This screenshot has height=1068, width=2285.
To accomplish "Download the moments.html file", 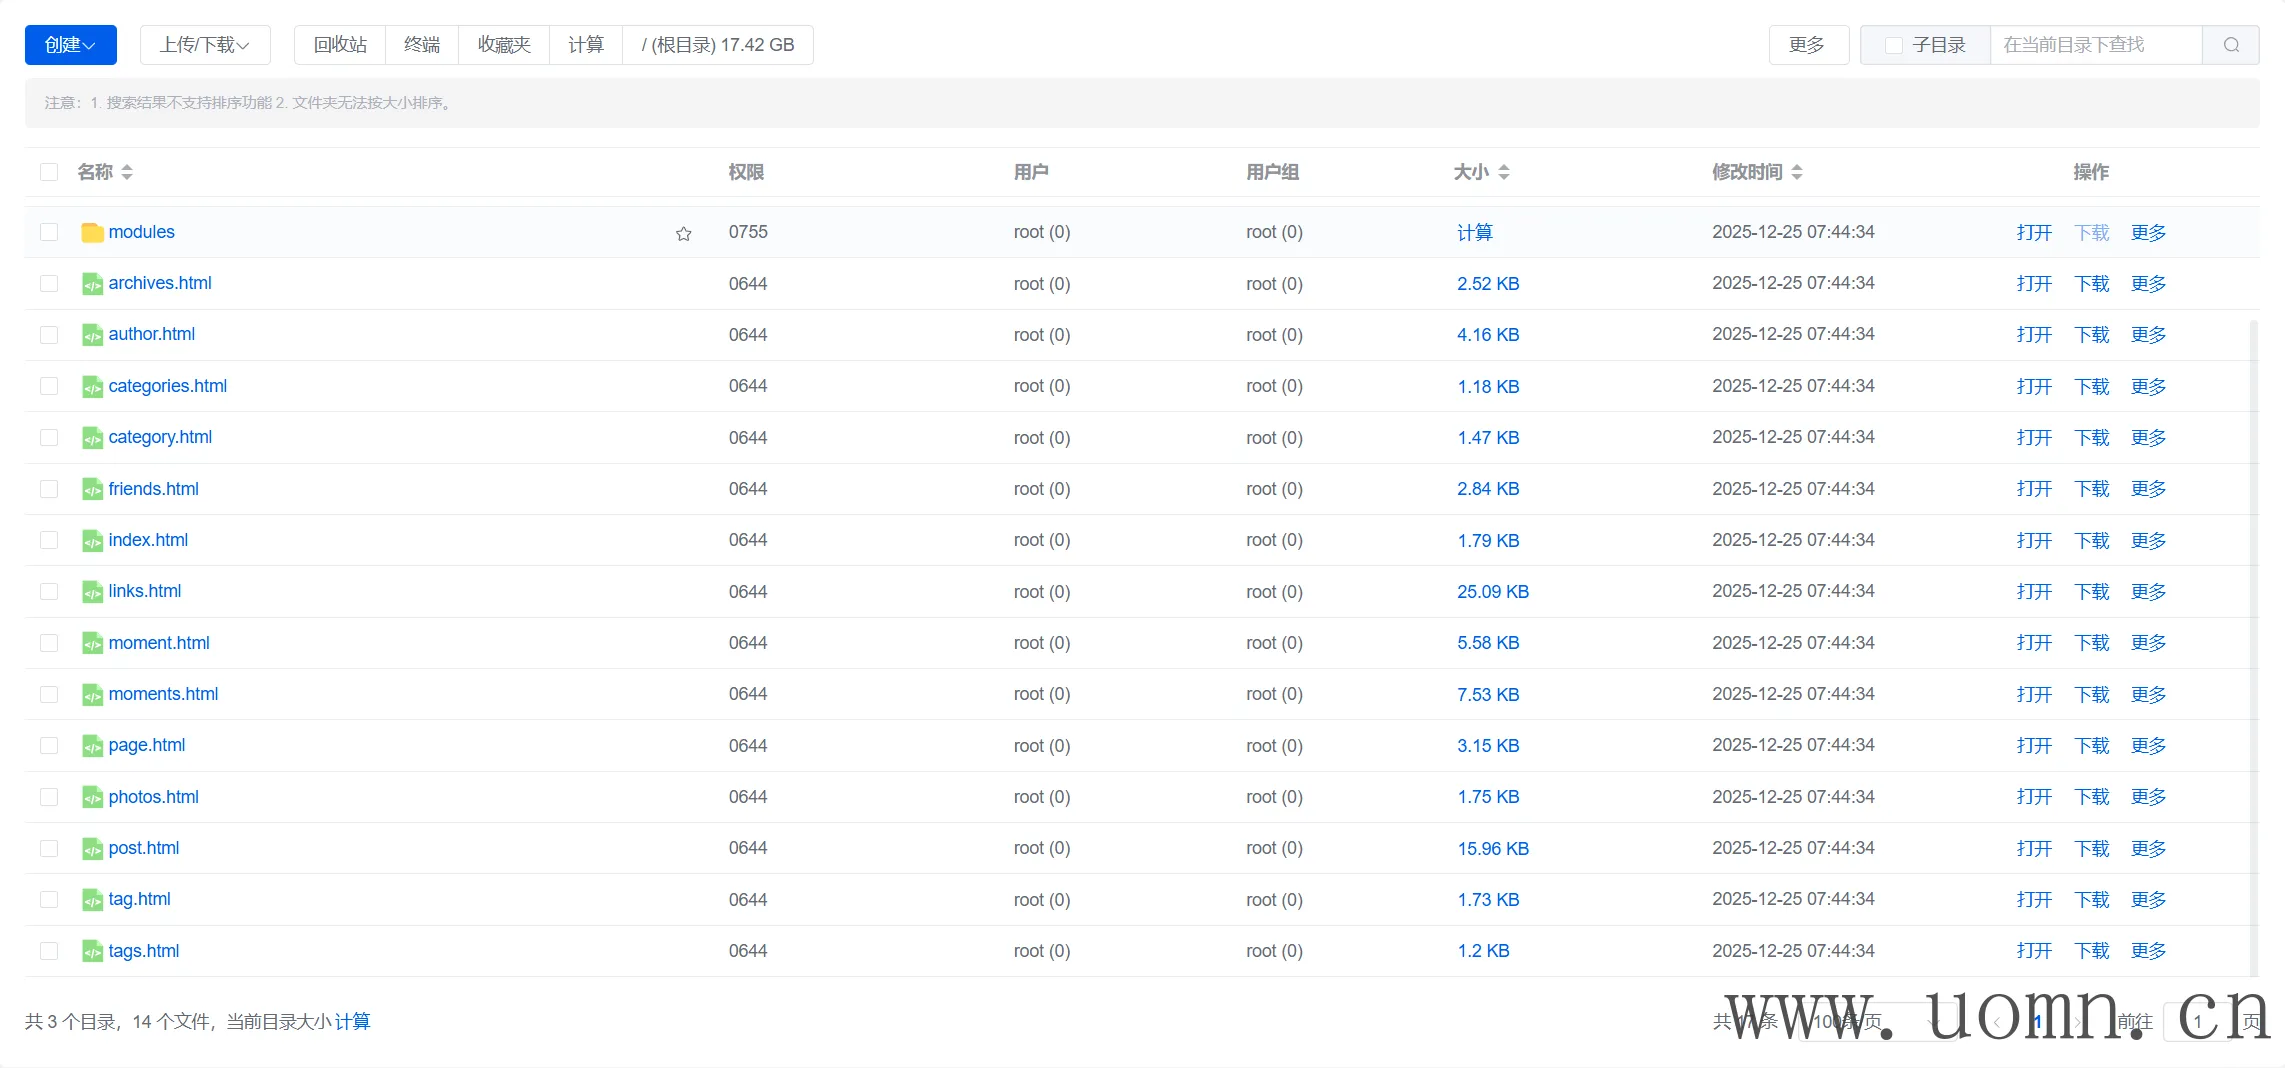I will pos(2091,695).
